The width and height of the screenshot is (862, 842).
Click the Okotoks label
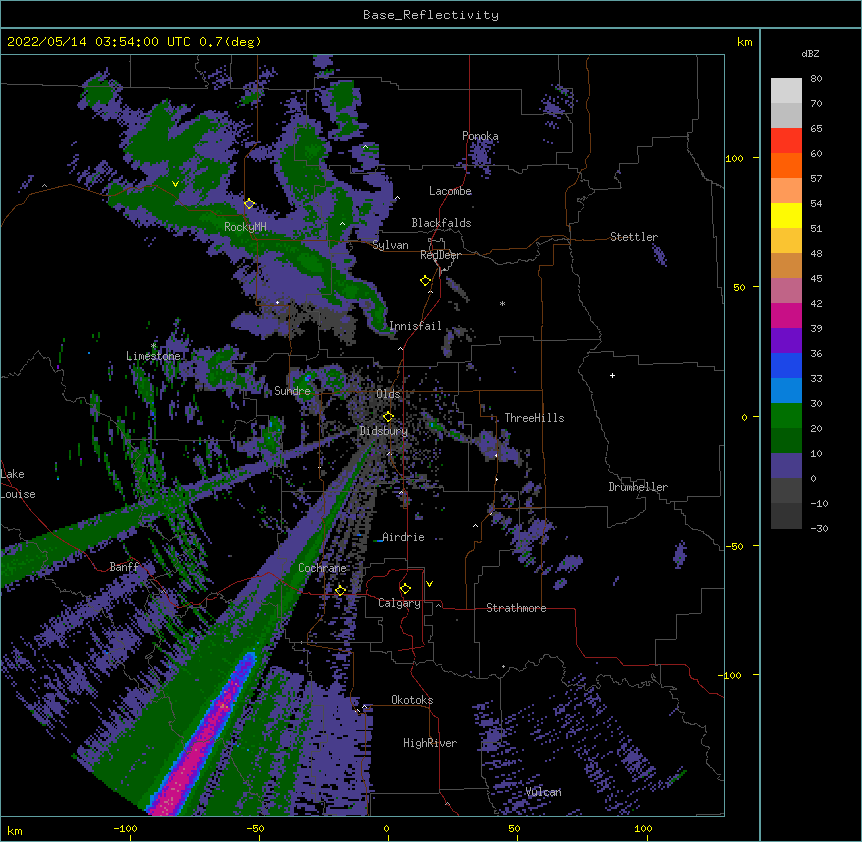[412, 700]
